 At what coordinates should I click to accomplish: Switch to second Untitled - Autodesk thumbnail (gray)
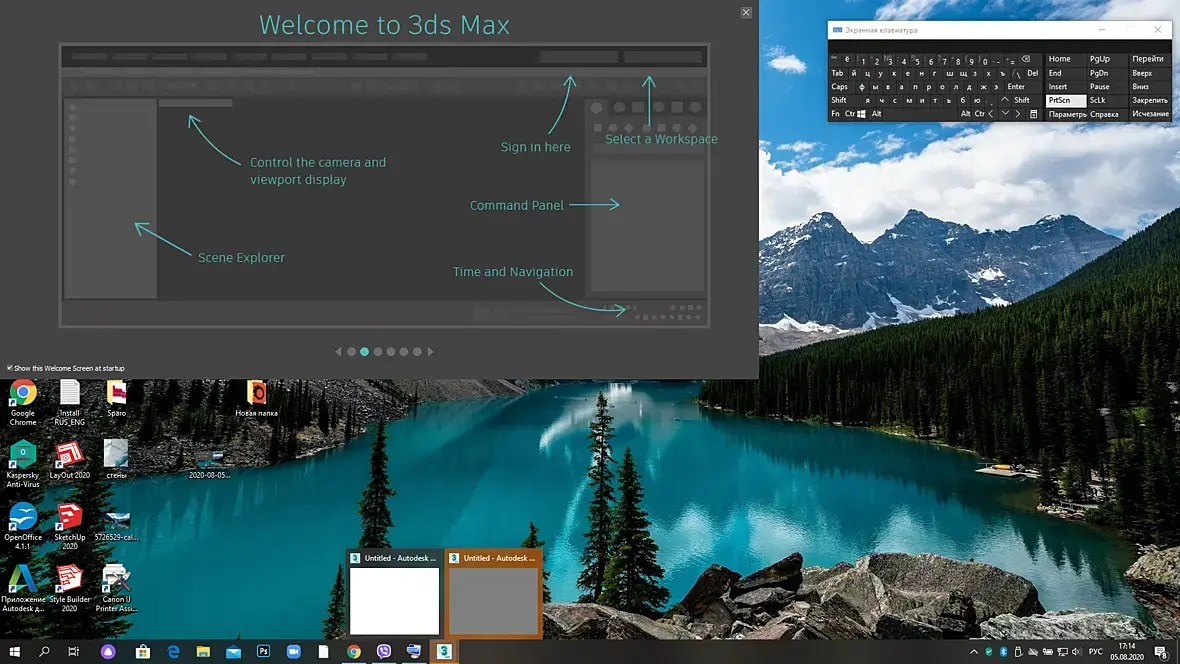[x=494, y=594]
